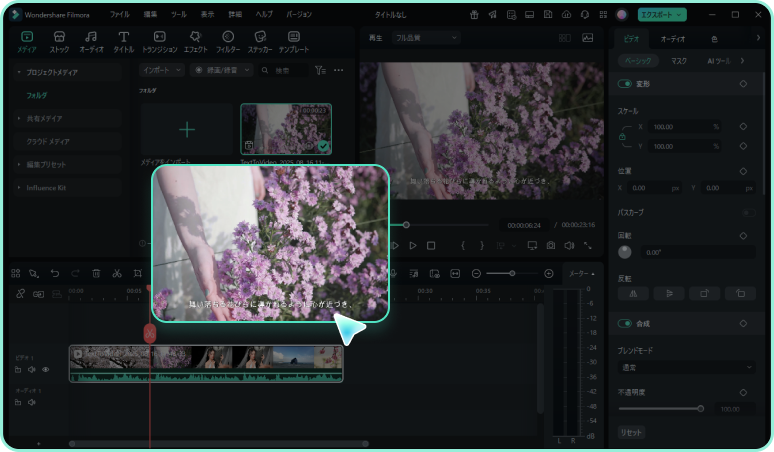The height and width of the screenshot is (452, 774).
Task: Open the ヘルプ menu
Action: [264, 14]
